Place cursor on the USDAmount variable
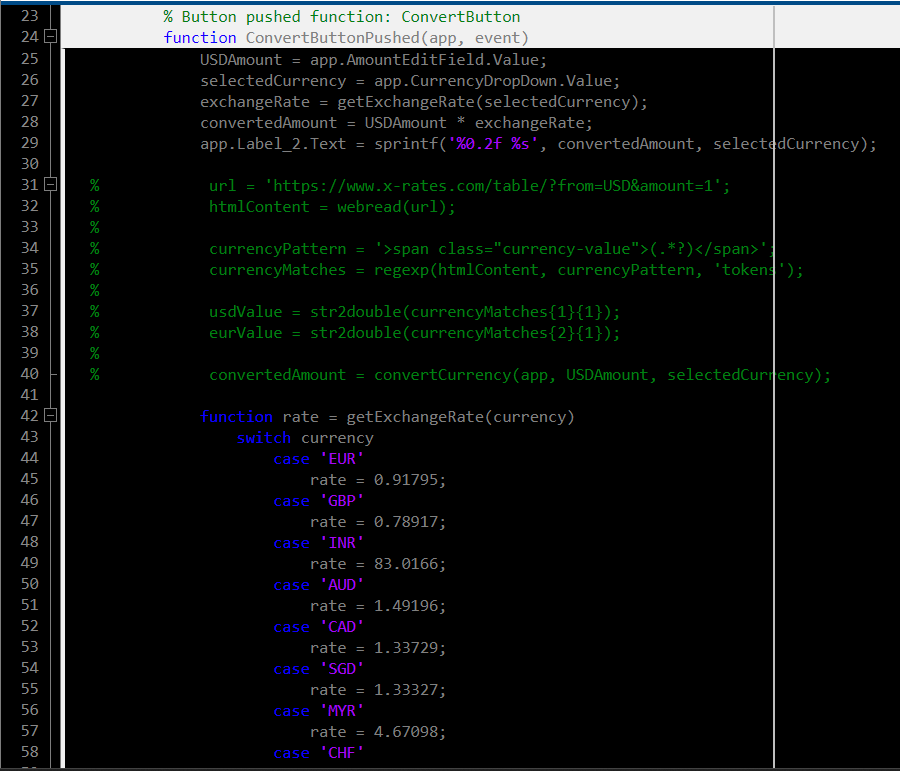The height and width of the screenshot is (771, 900). click(240, 59)
